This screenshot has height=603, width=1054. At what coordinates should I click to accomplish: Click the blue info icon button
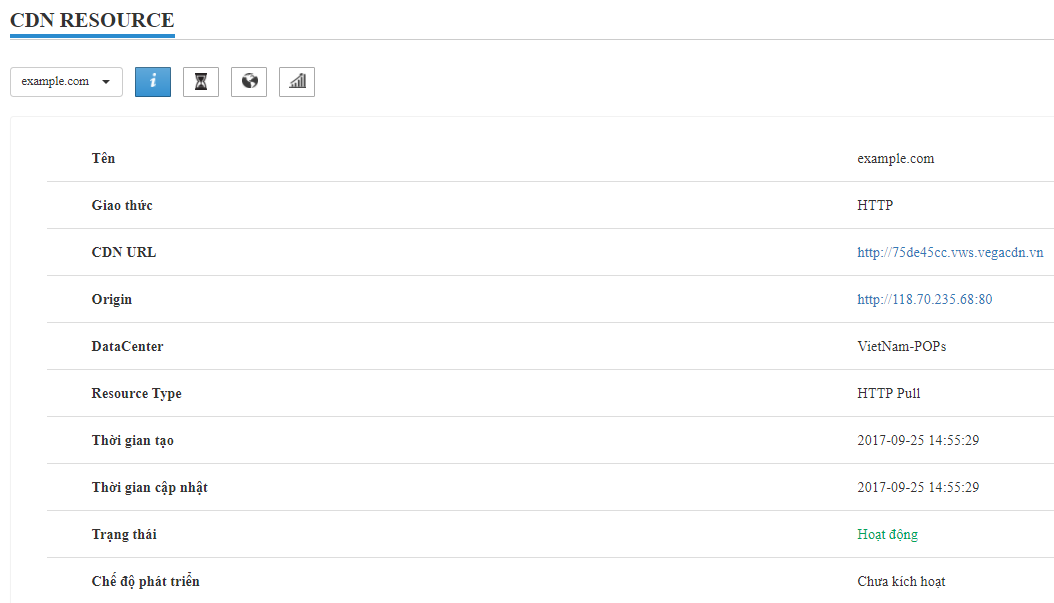tap(153, 82)
